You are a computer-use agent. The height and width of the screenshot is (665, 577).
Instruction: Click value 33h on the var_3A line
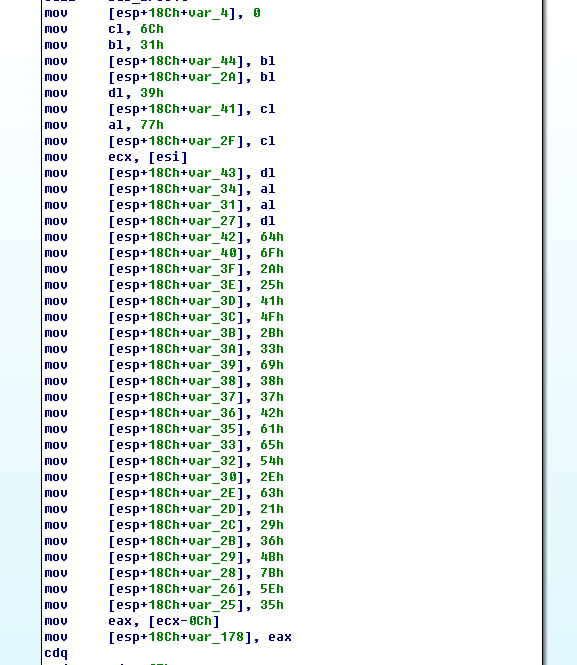tap(272, 349)
